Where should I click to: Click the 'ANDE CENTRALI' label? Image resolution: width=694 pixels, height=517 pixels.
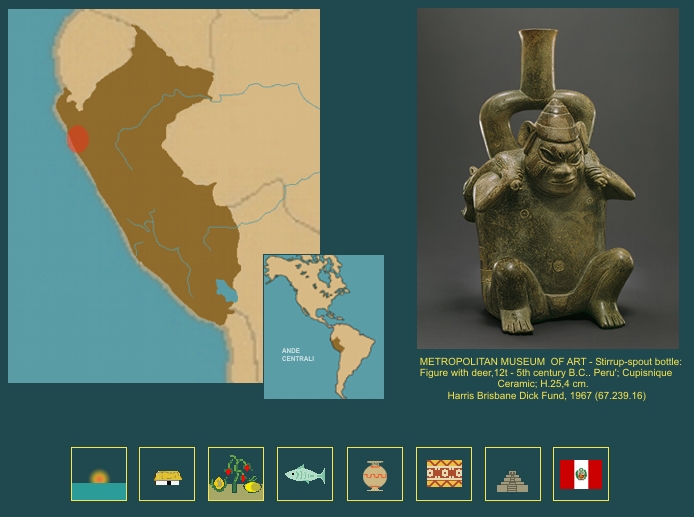pyautogui.click(x=298, y=355)
